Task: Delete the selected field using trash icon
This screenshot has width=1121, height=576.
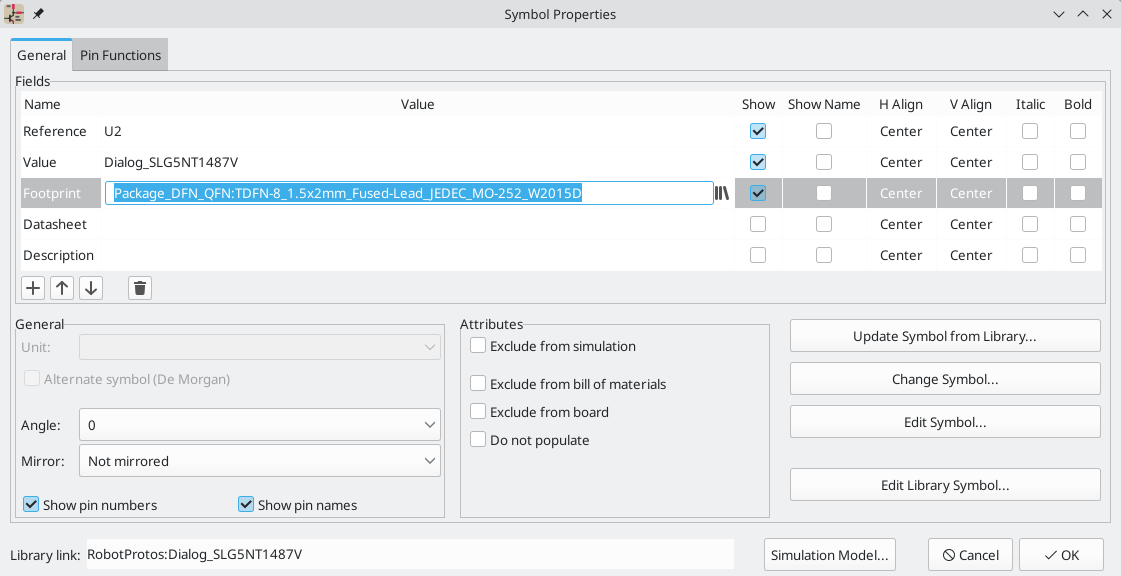Action: point(139,287)
